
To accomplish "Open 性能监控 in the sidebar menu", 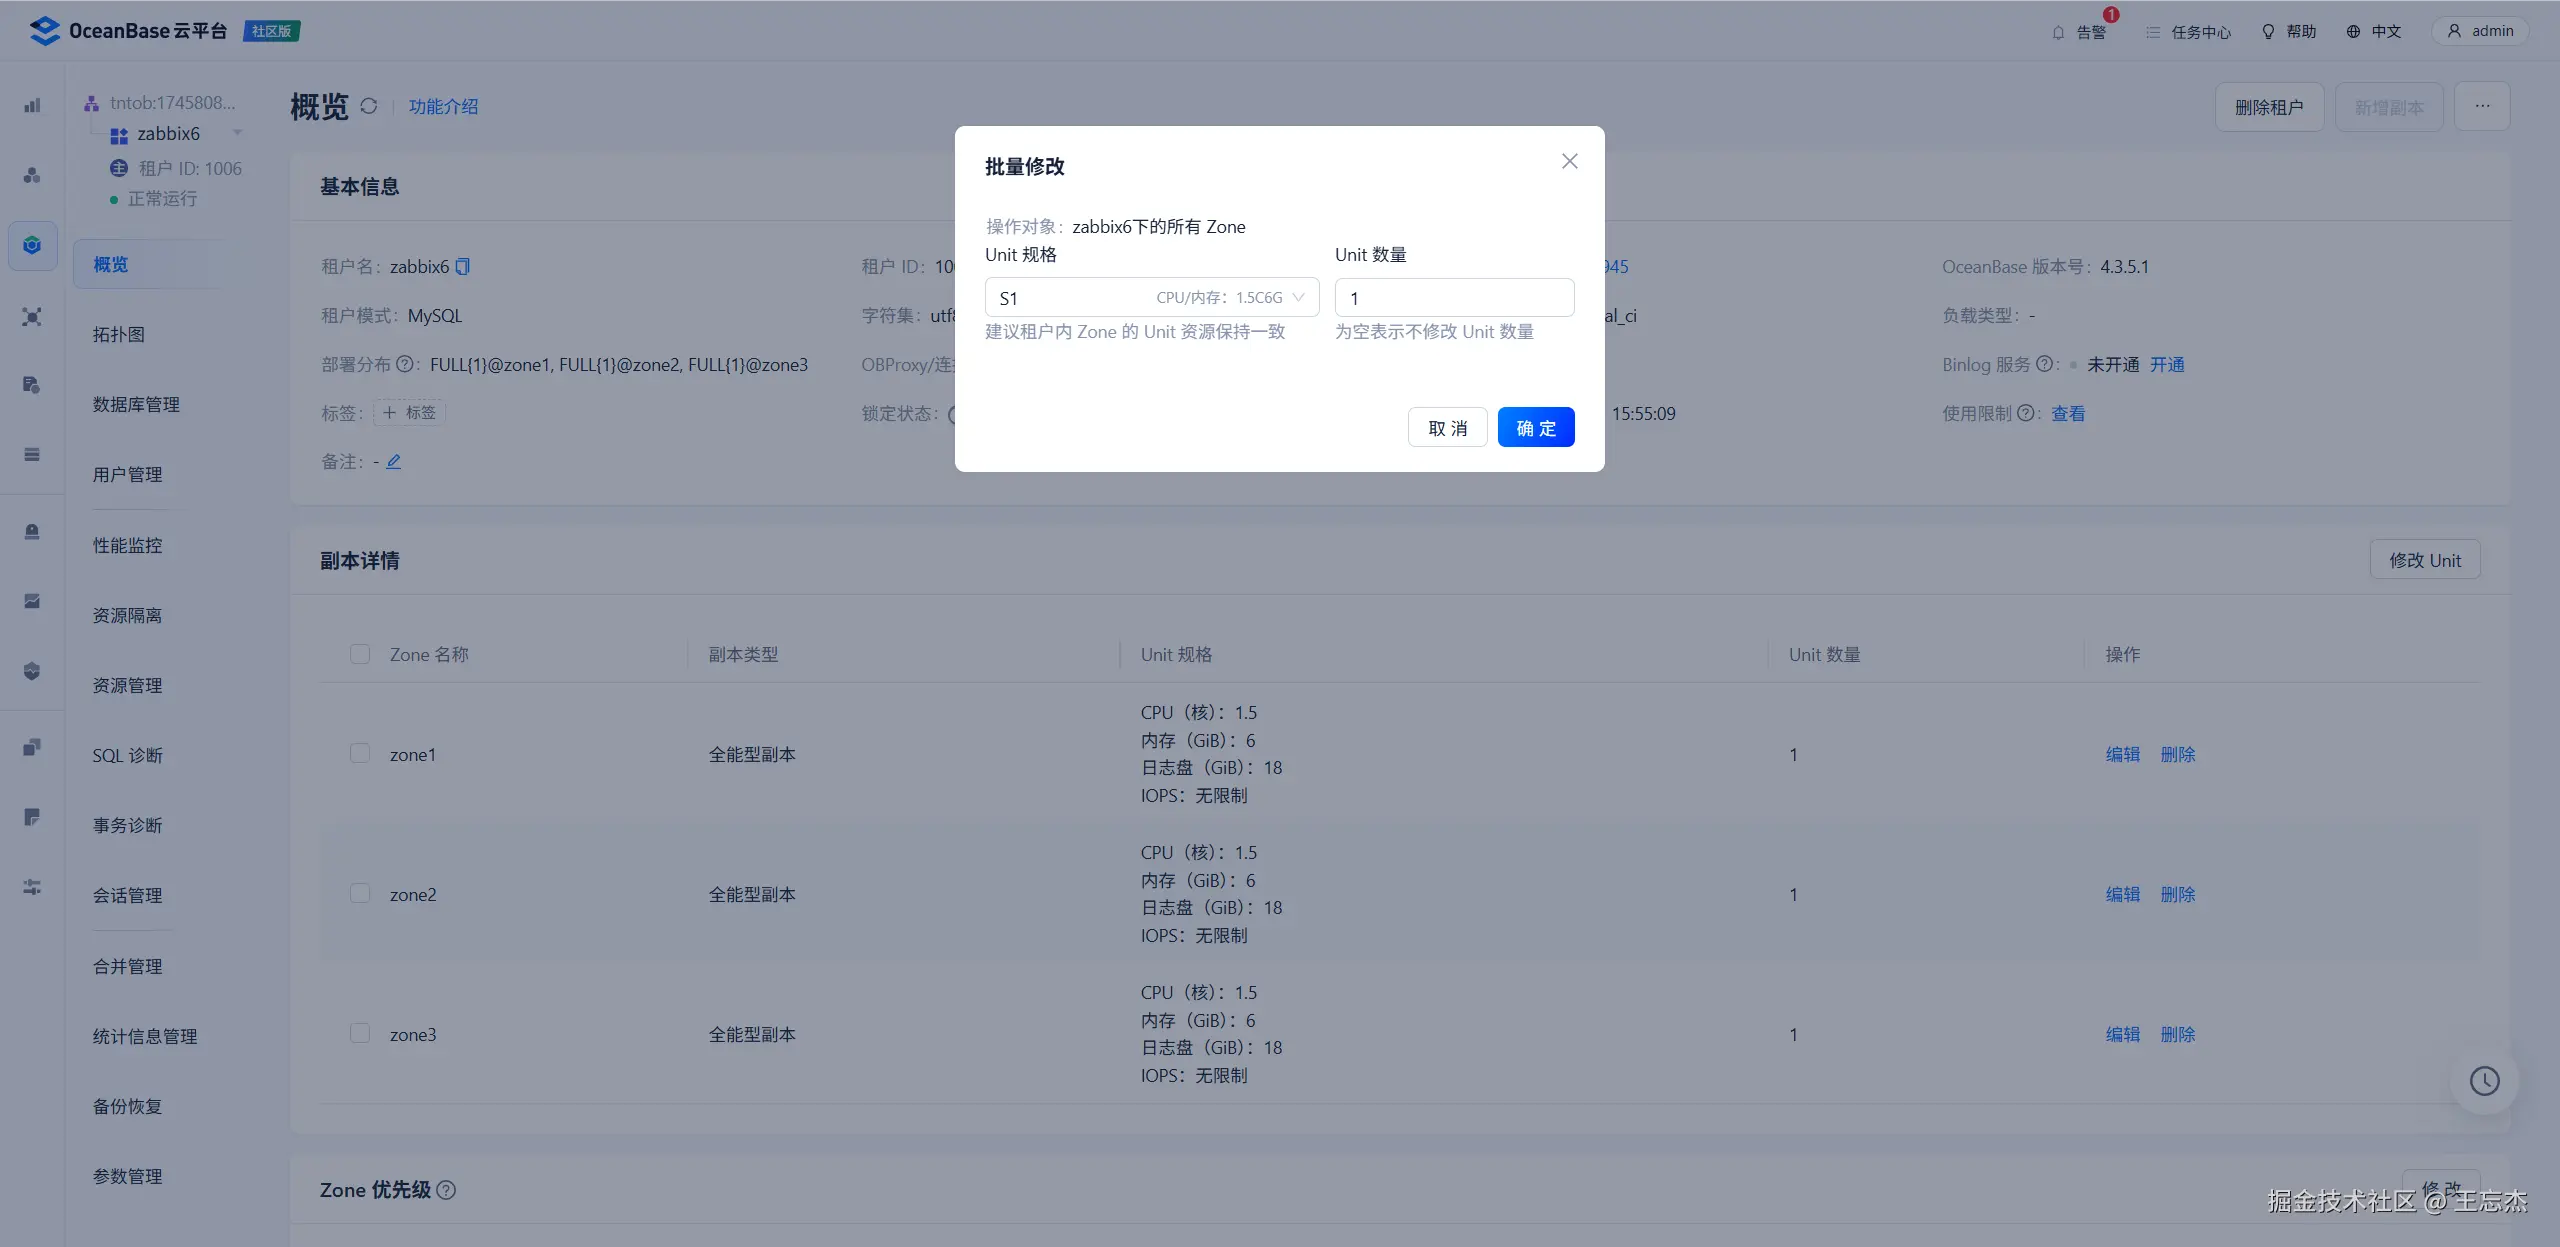I will pyautogui.click(x=127, y=546).
